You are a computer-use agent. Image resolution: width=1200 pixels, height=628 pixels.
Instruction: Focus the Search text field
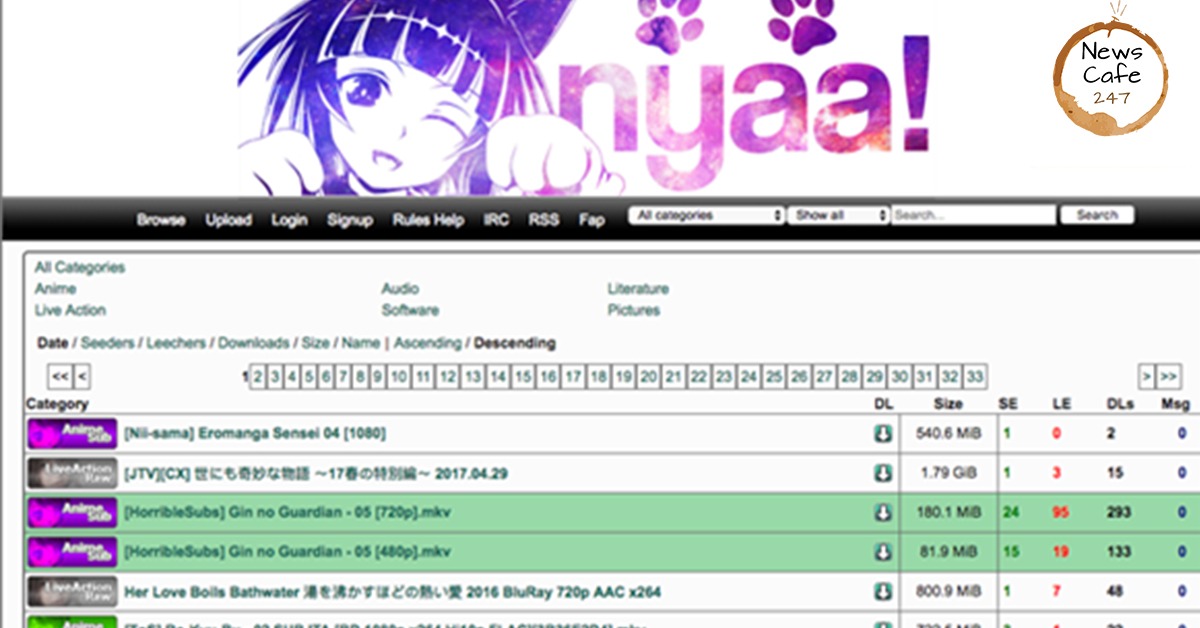pyautogui.click(x=974, y=215)
